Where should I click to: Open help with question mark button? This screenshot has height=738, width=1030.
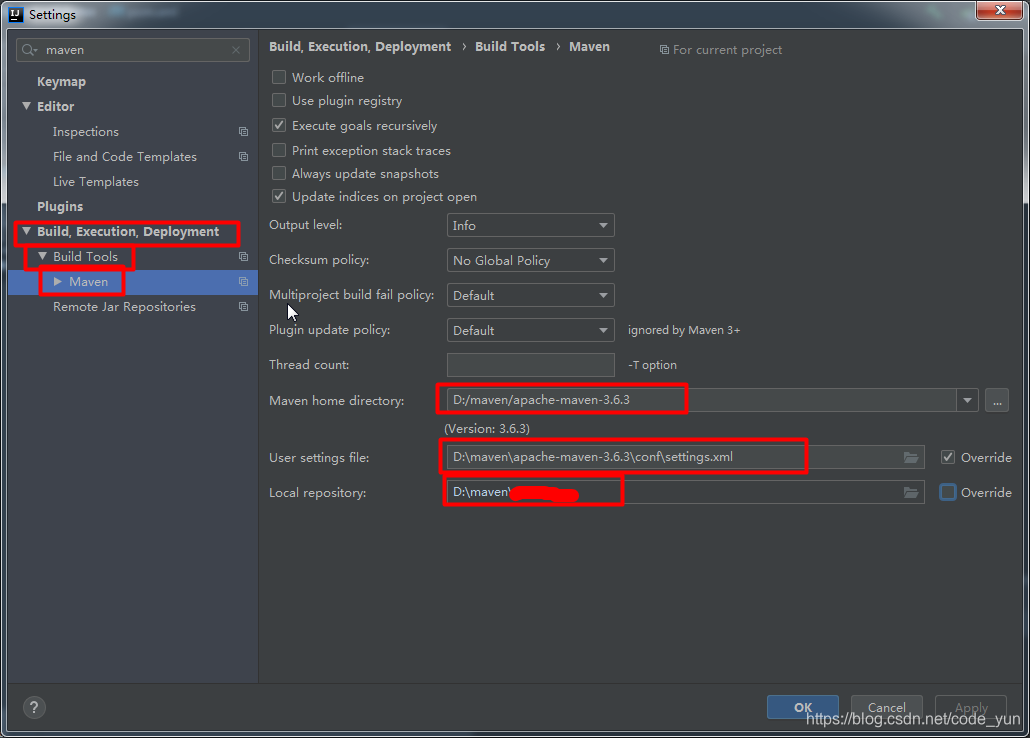click(34, 708)
